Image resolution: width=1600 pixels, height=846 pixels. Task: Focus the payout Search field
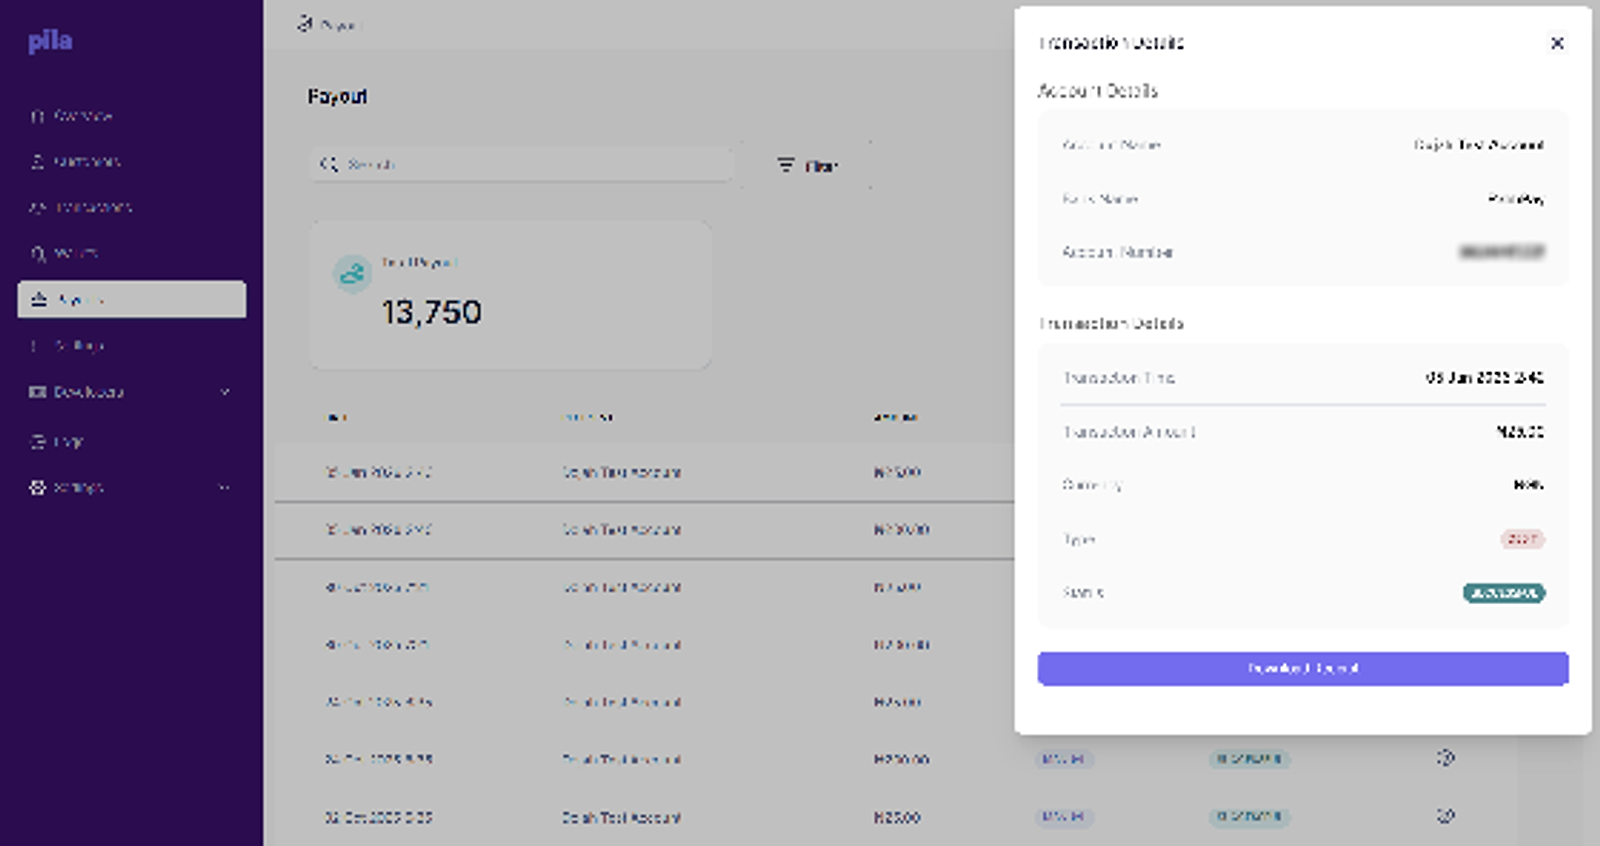pyautogui.click(x=522, y=164)
